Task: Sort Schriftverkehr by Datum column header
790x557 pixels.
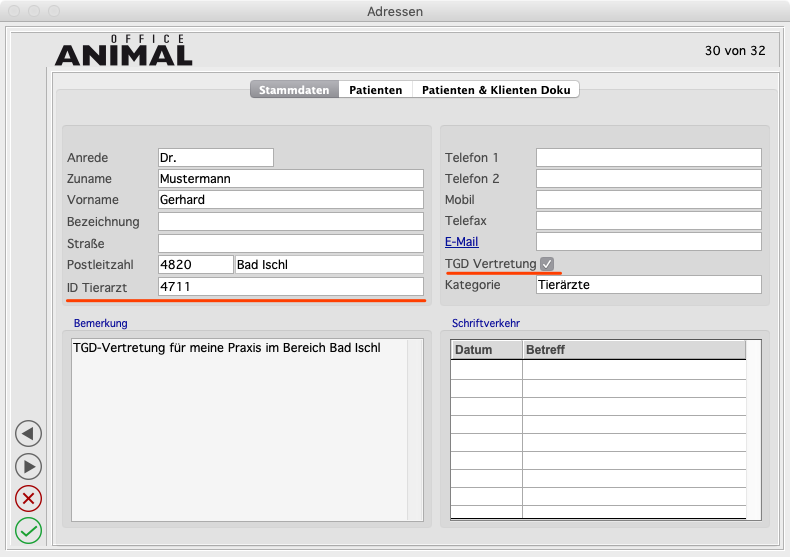Action: click(486, 350)
